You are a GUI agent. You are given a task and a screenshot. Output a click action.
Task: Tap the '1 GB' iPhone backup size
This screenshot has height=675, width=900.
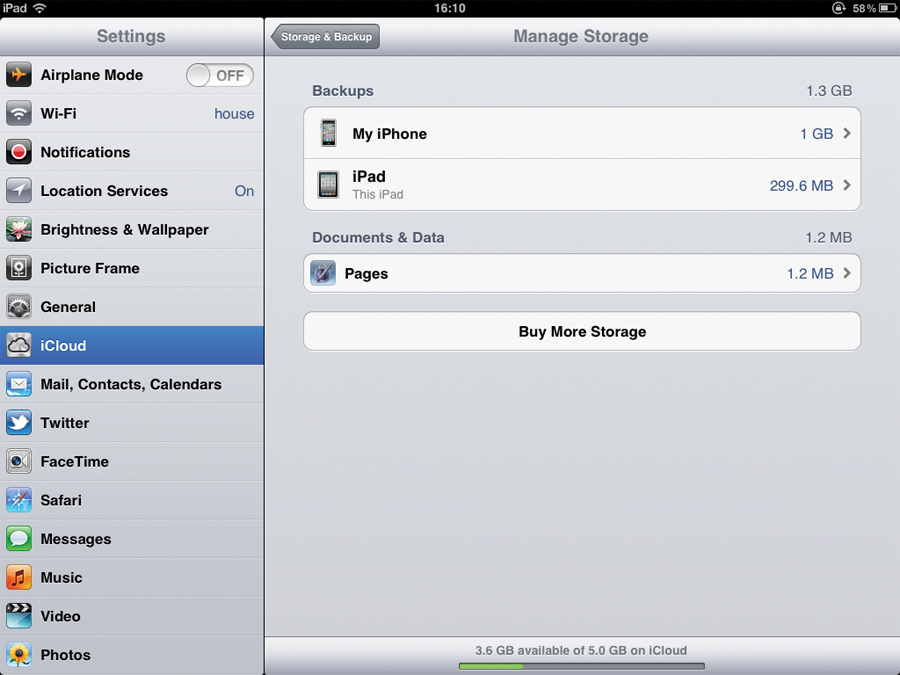coord(816,134)
